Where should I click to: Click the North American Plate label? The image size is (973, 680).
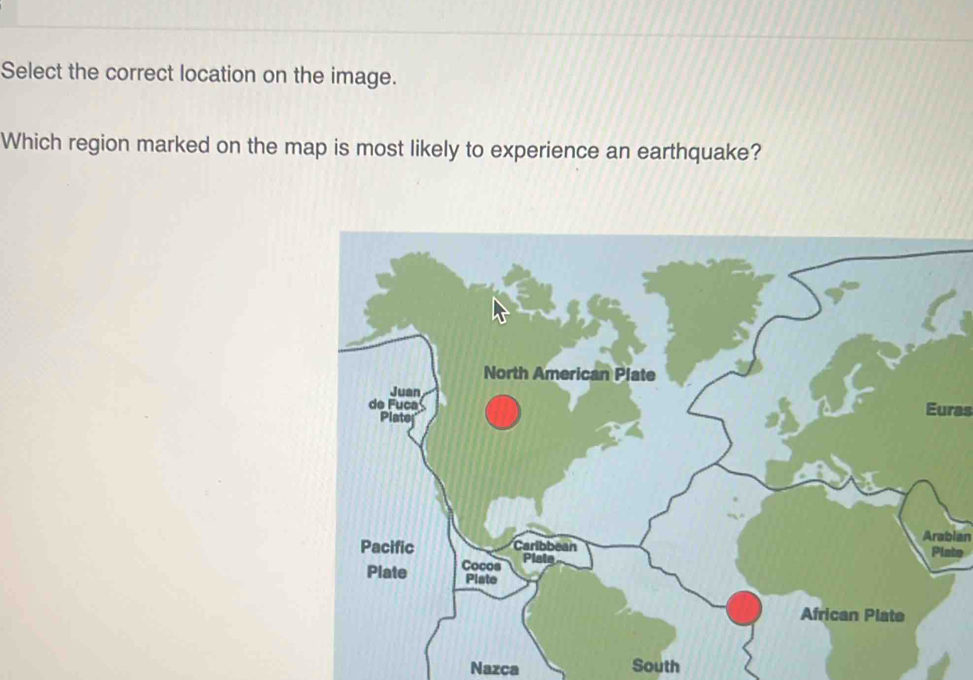(569, 373)
